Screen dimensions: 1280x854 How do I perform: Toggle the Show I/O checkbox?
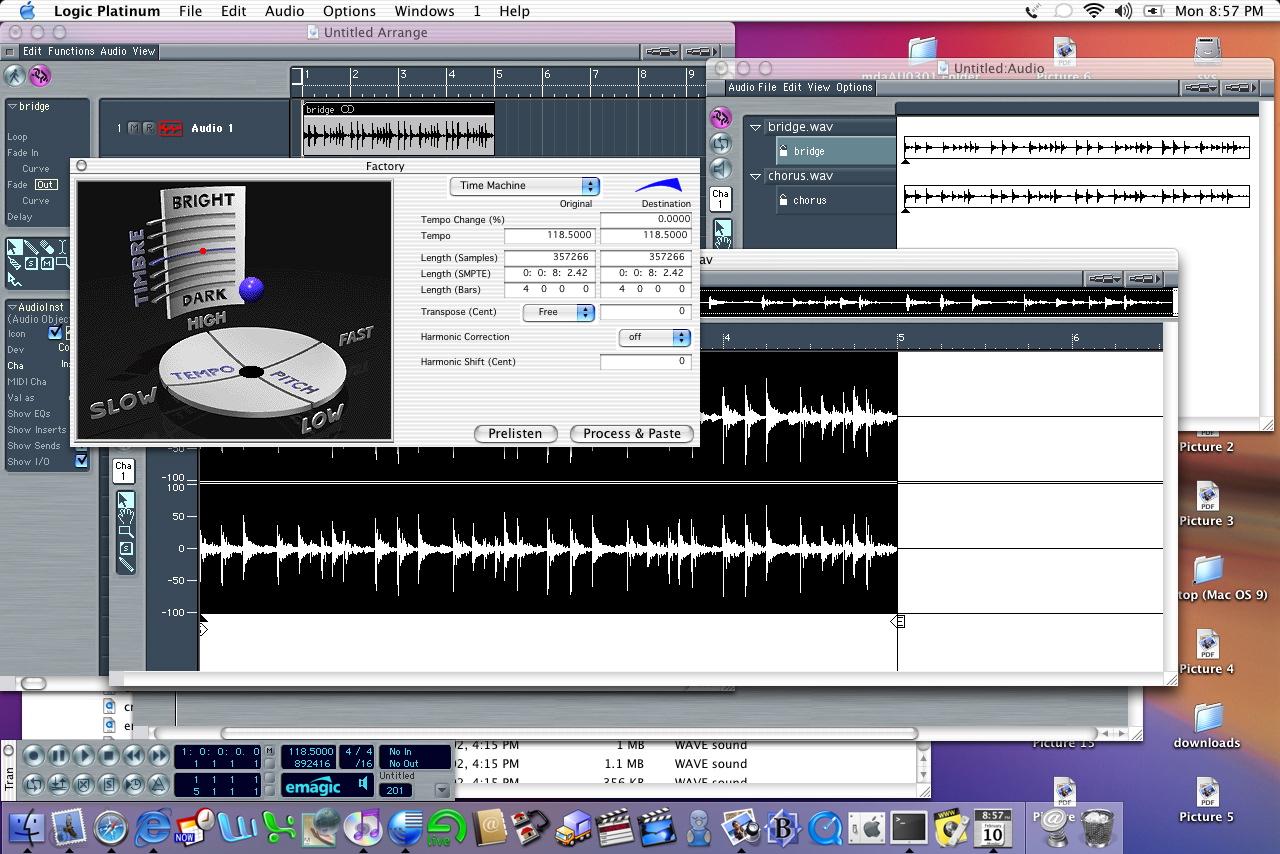(x=82, y=461)
